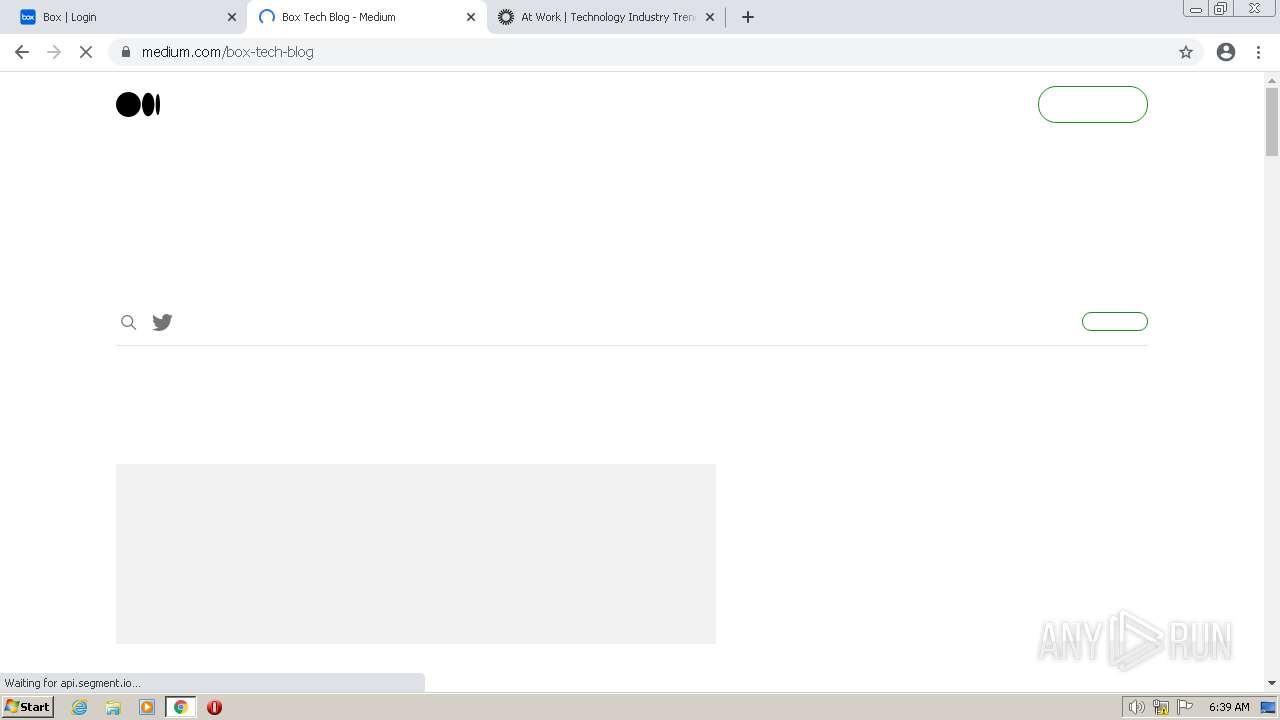1280x720 pixels.
Task: Click the scroll-down arrow of the page scrollbar
Action: coord(1272,683)
